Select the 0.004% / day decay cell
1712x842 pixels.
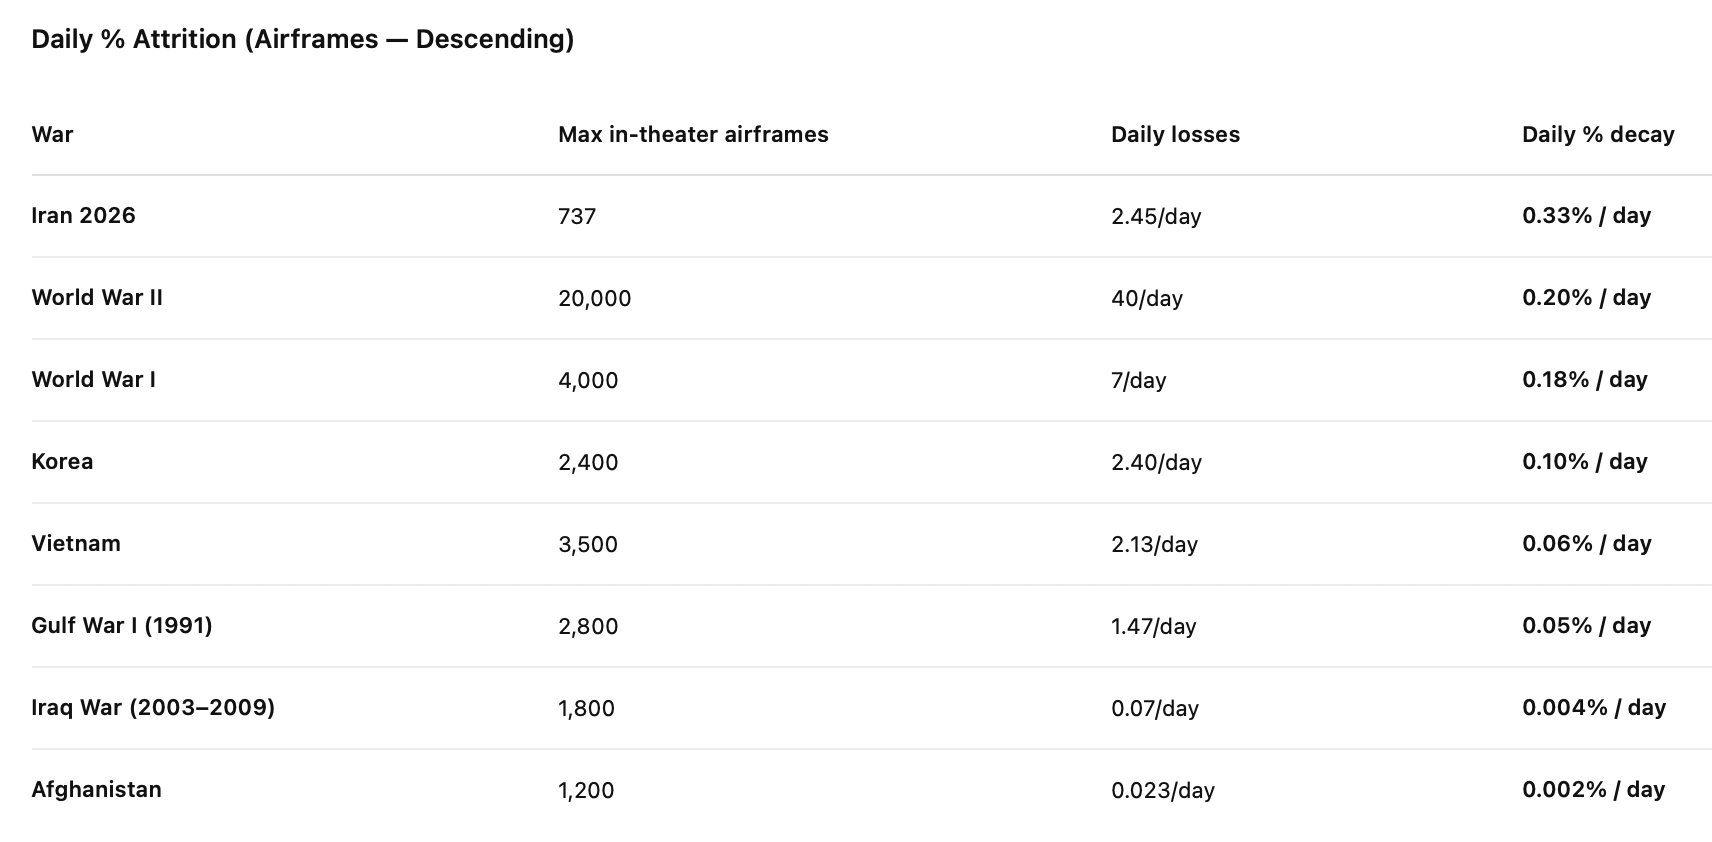[1594, 707]
